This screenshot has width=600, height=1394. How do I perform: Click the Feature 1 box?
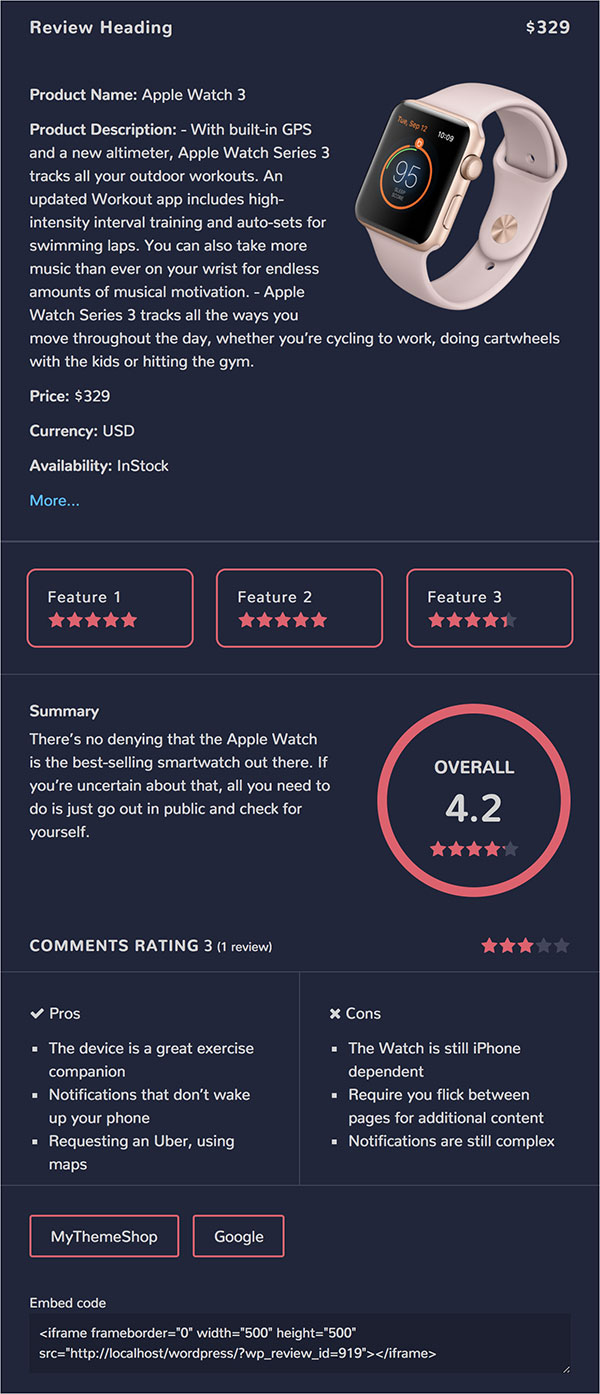point(110,608)
